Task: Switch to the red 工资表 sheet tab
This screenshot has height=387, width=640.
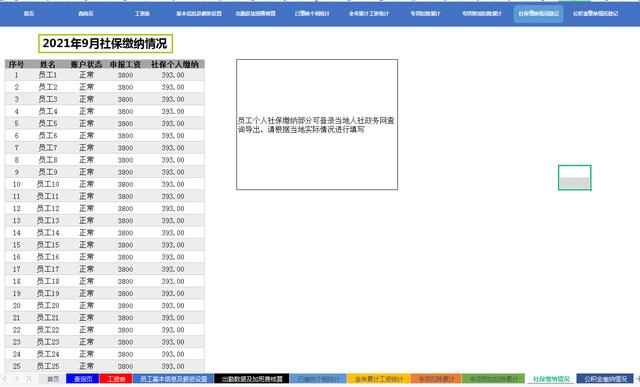Action: pyautogui.click(x=116, y=379)
